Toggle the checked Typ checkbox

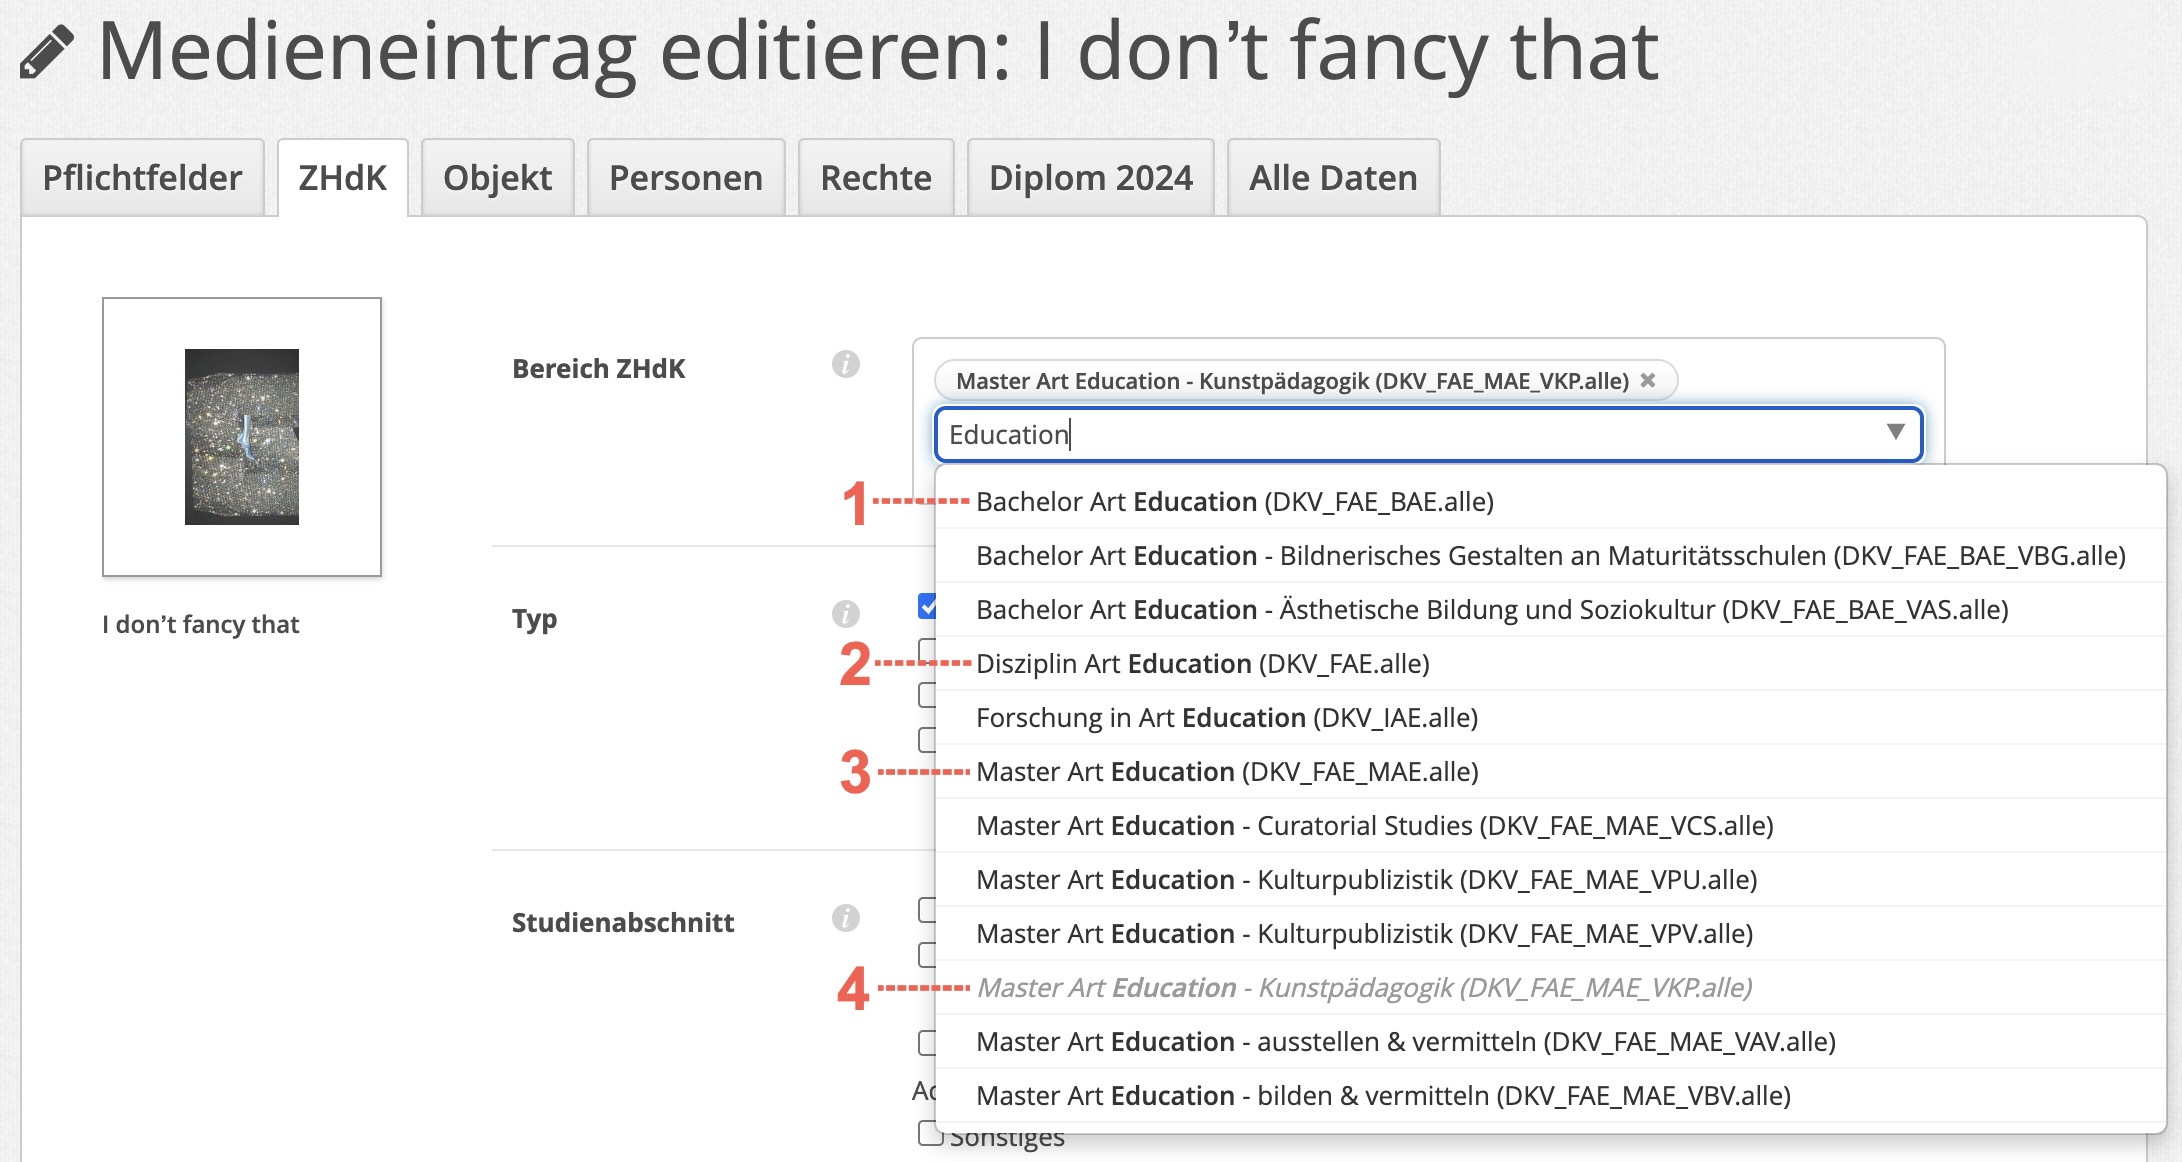click(x=927, y=606)
